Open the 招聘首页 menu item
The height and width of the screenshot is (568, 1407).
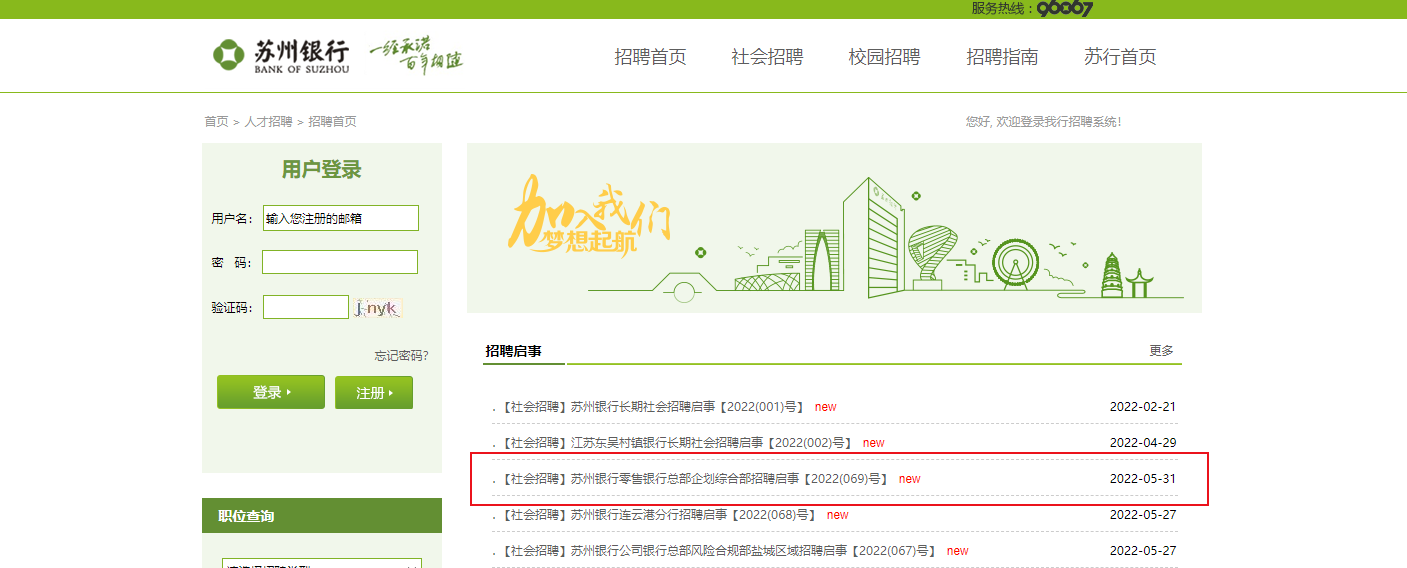pos(650,57)
